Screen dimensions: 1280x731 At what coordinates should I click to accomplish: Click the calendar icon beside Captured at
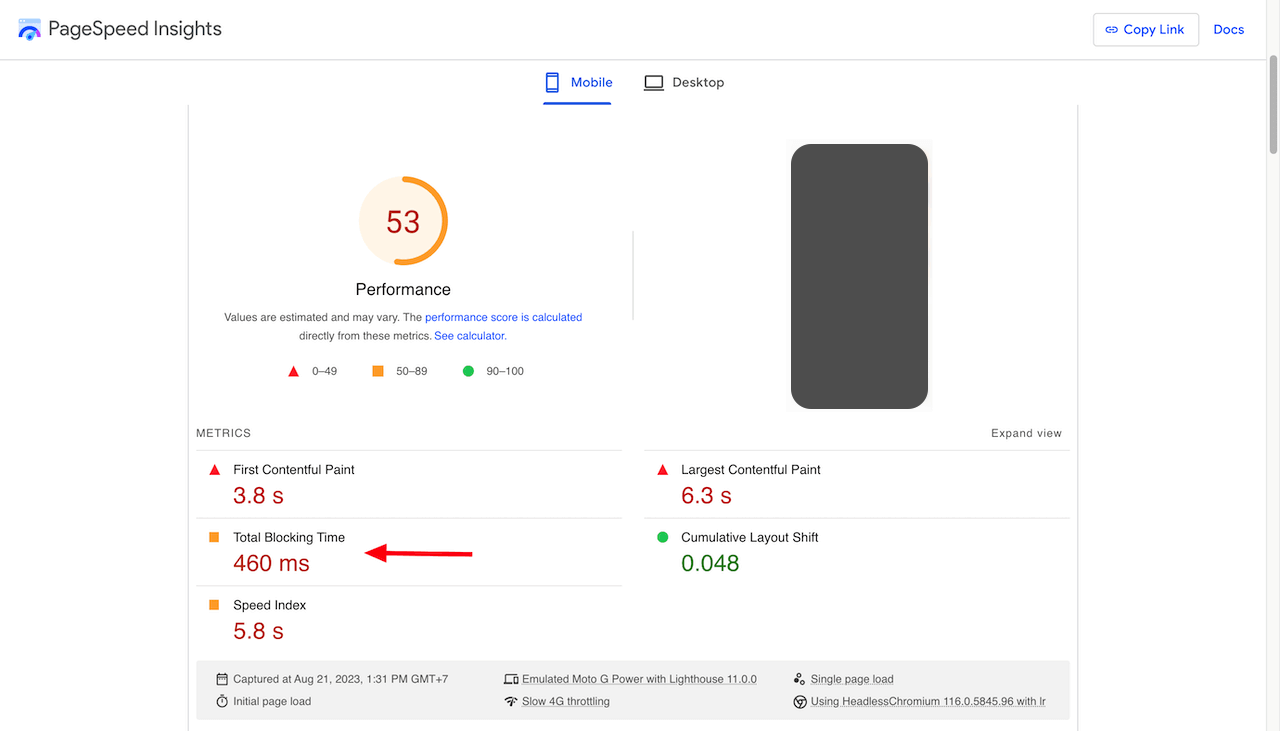coord(222,679)
